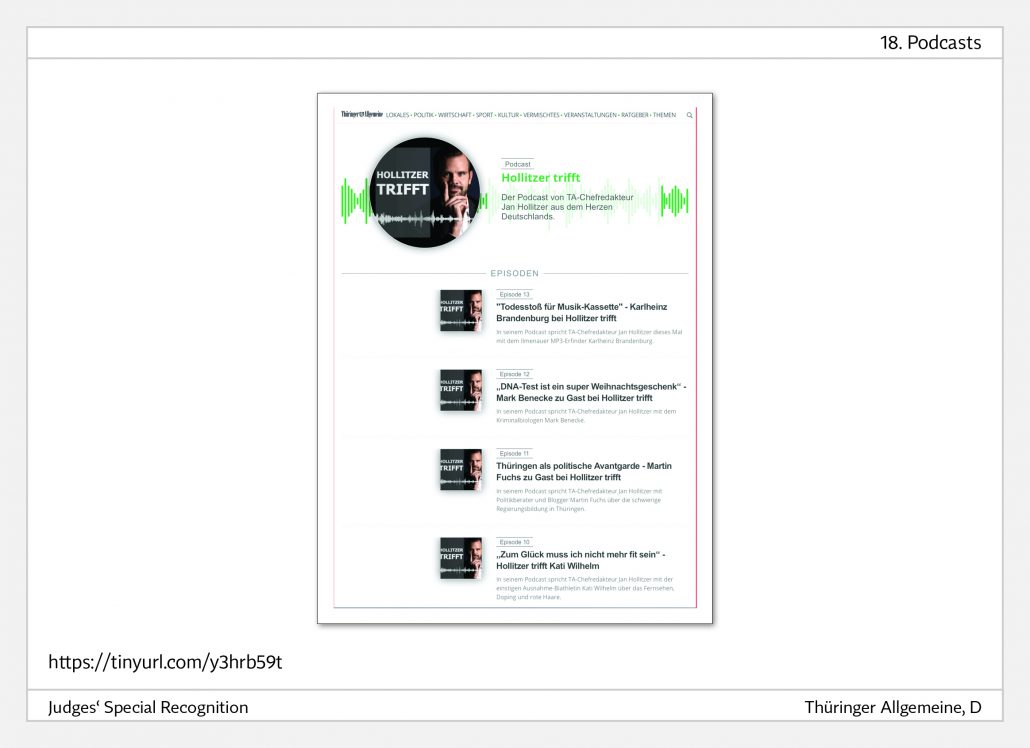The height and width of the screenshot is (748, 1030).
Task: Click the round Hollitzer trifft cover image
Action: [424, 192]
